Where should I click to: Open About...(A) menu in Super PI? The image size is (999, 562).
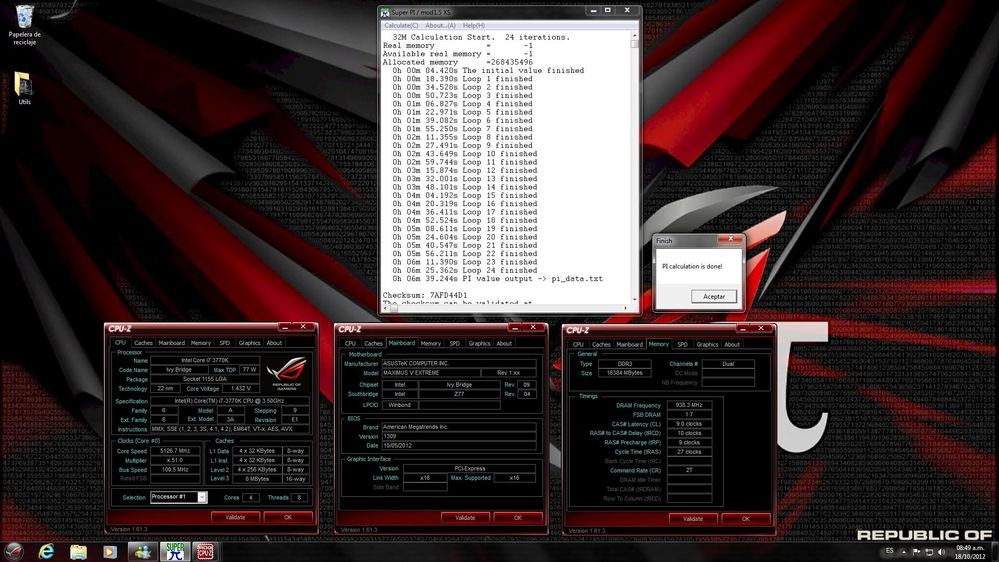440,25
